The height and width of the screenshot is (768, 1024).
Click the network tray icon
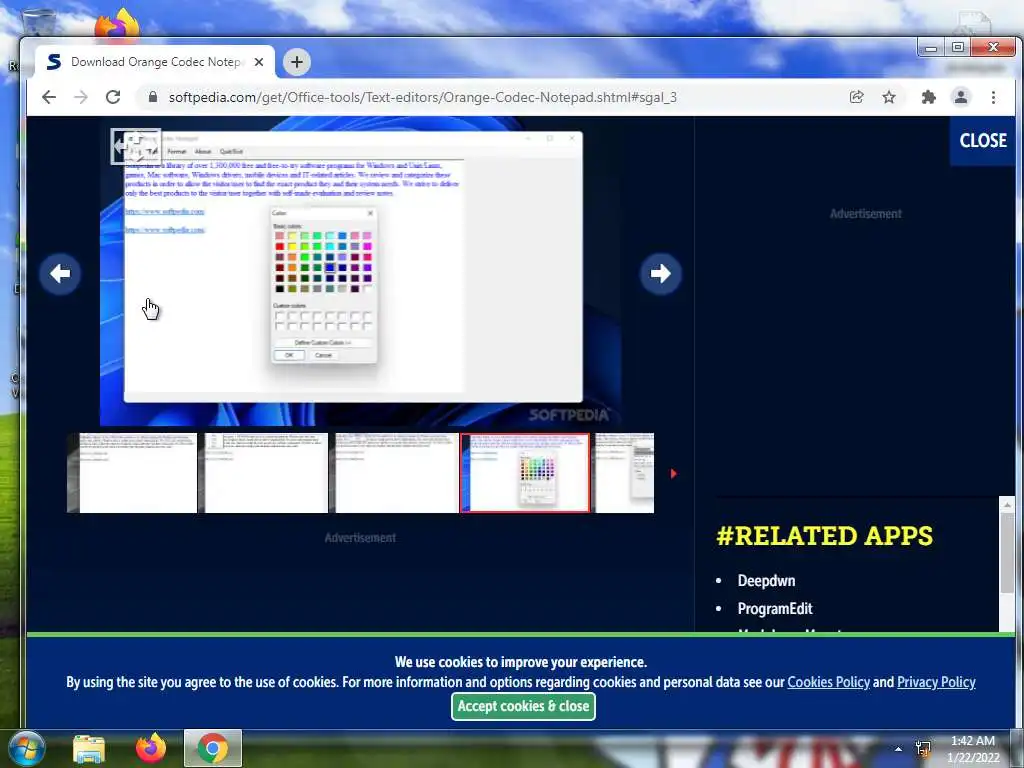[x=923, y=749]
